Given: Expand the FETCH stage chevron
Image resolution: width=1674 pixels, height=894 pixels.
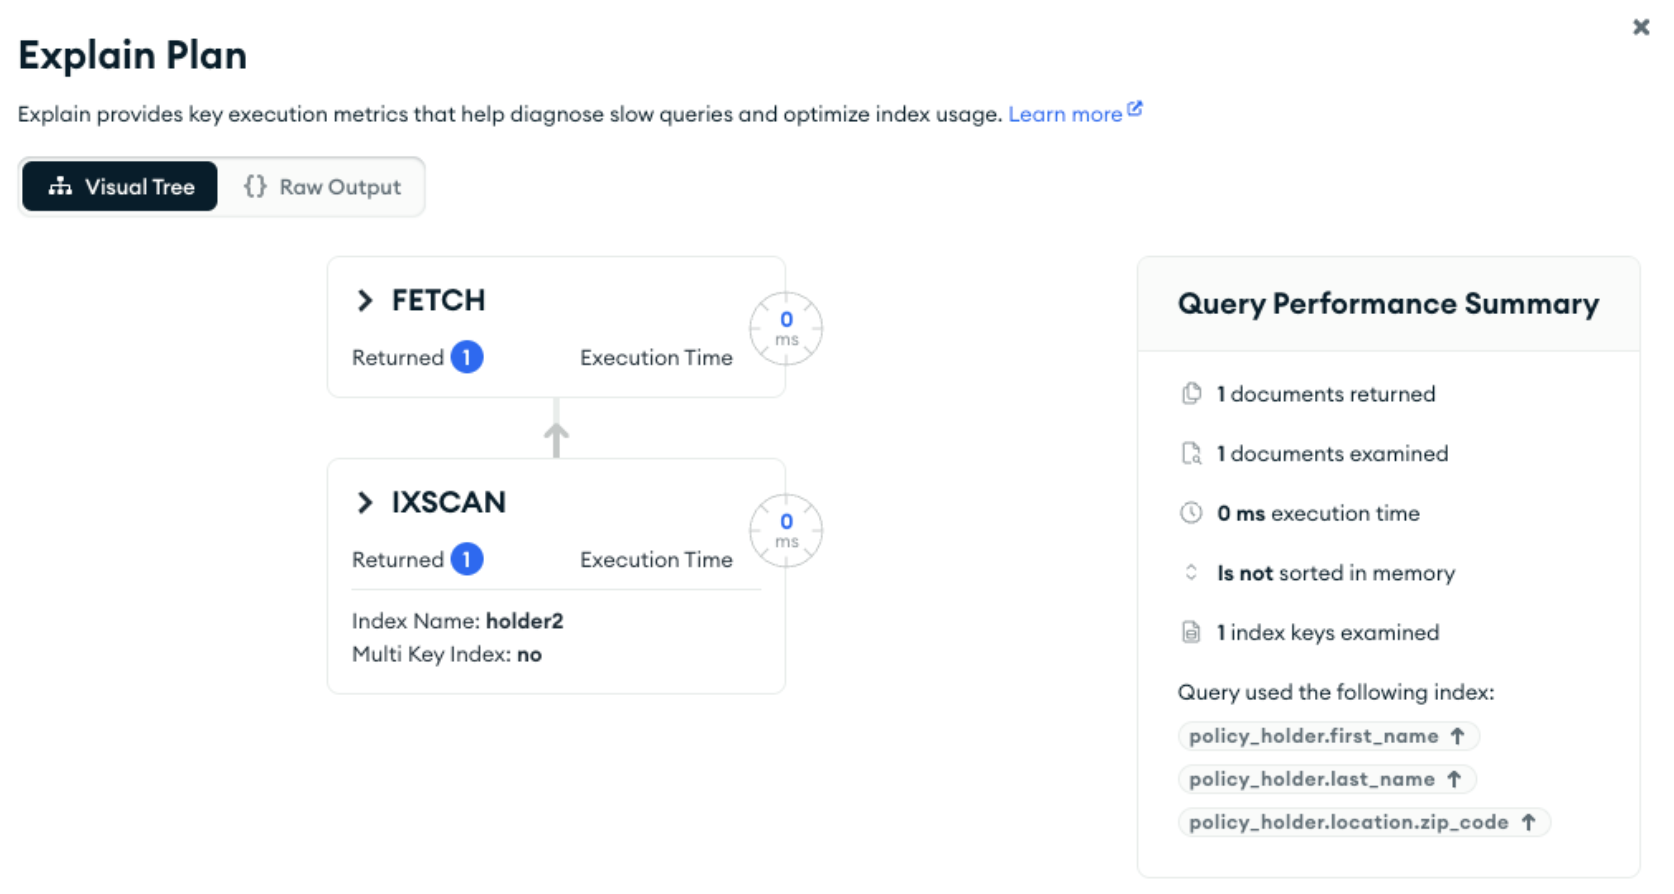Looking at the screenshot, I should point(365,300).
